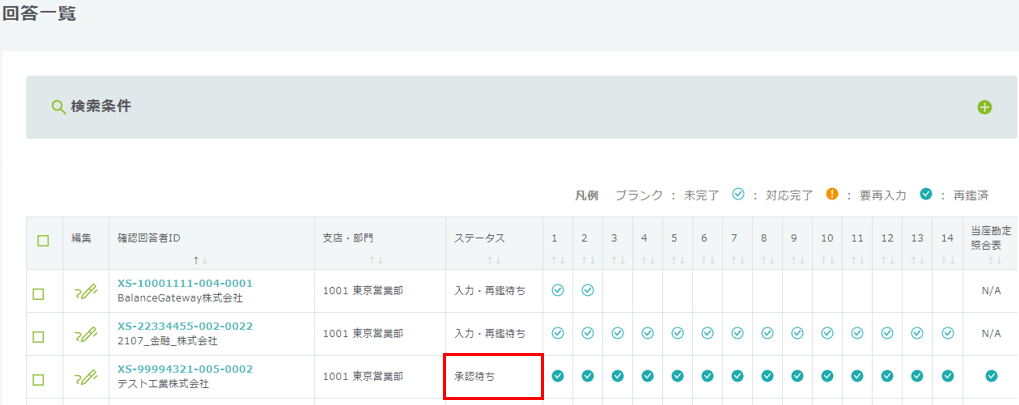Sort table by ステータス column arrows
This screenshot has height=405, width=1019.
[x=480, y=259]
